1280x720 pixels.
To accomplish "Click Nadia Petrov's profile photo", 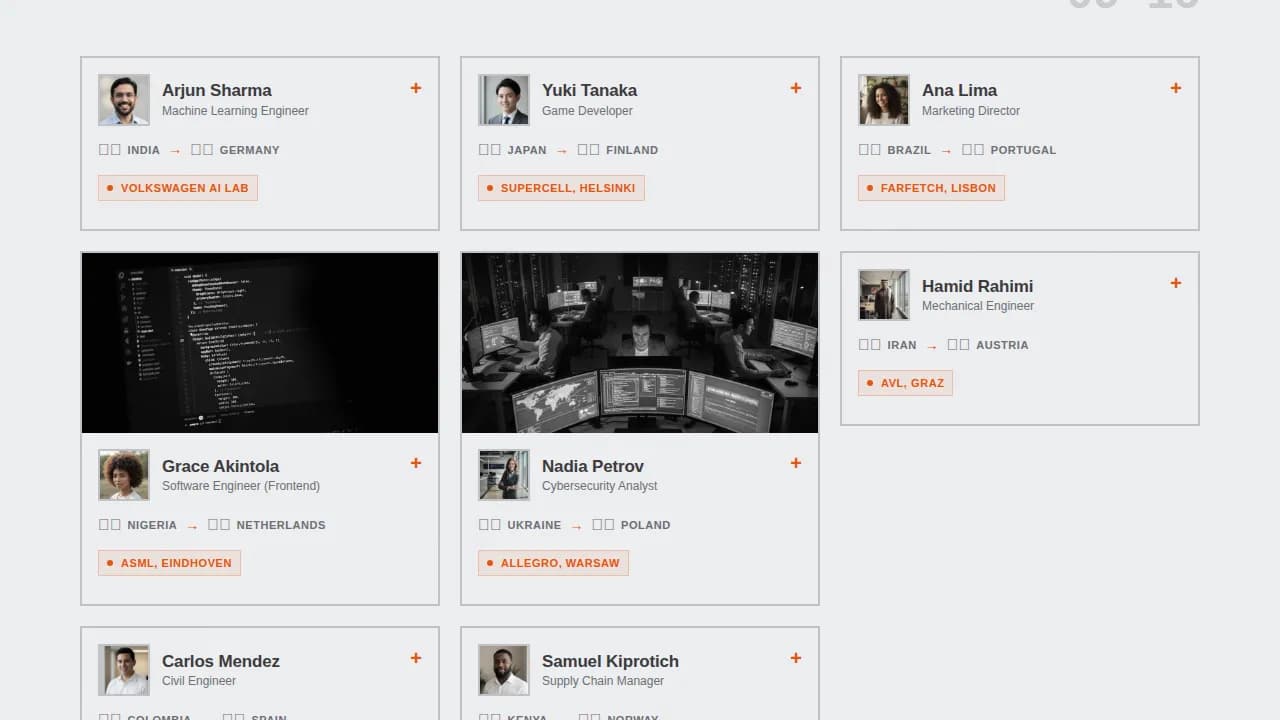I will pyautogui.click(x=504, y=475).
